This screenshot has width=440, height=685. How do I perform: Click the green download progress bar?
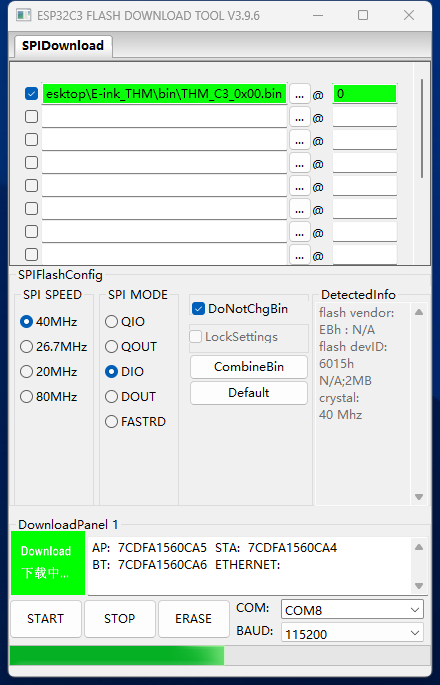click(x=117, y=656)
